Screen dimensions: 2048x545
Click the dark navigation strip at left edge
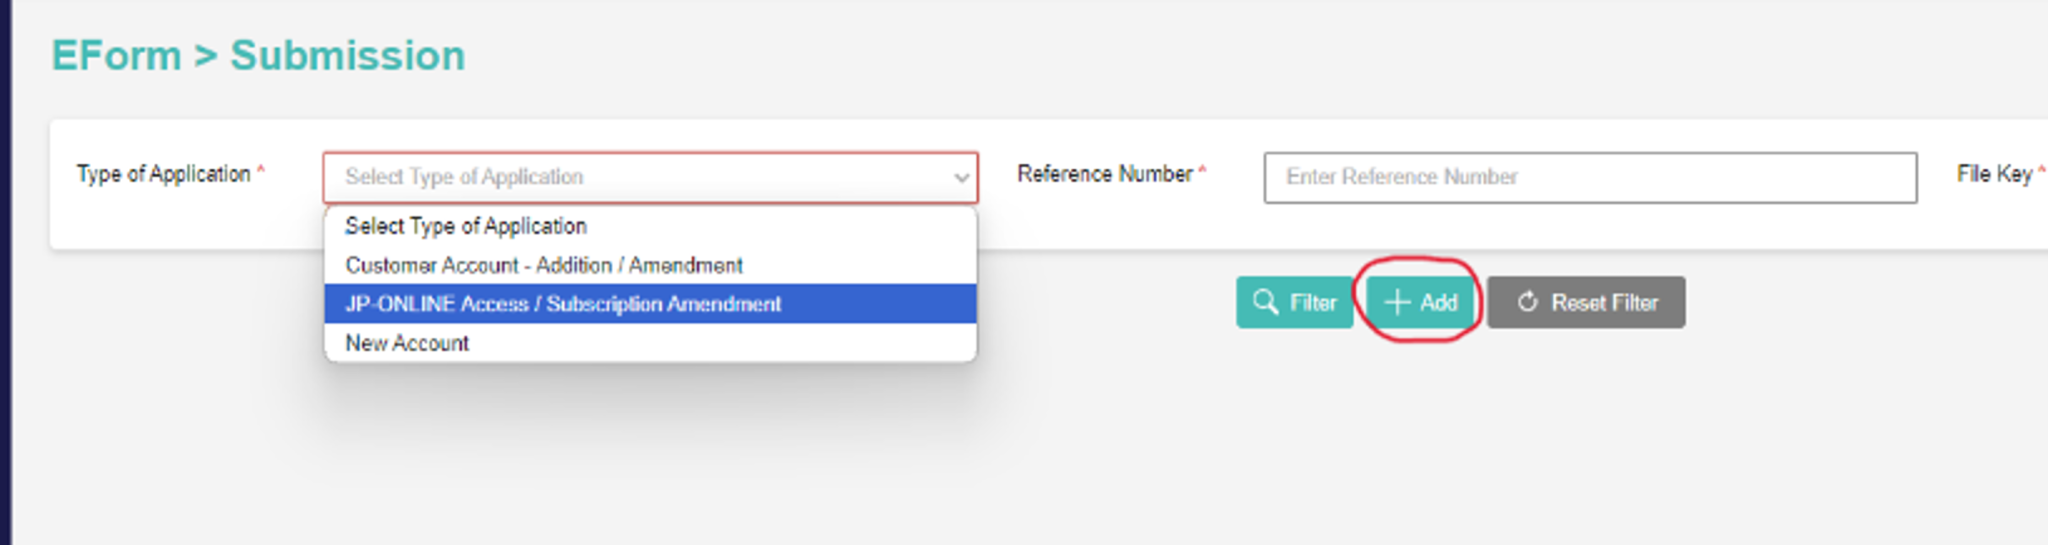tap(5, 272)
